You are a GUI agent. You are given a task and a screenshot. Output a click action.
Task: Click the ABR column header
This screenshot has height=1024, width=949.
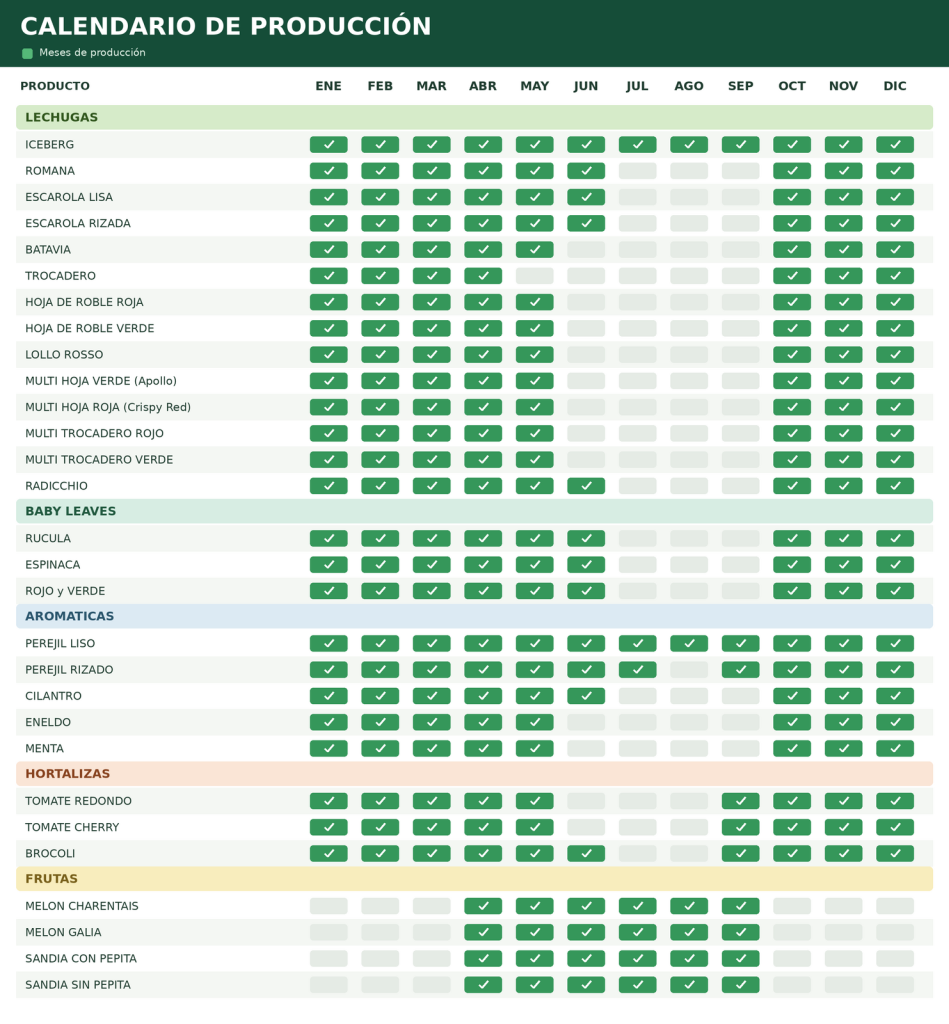point(483,86)
